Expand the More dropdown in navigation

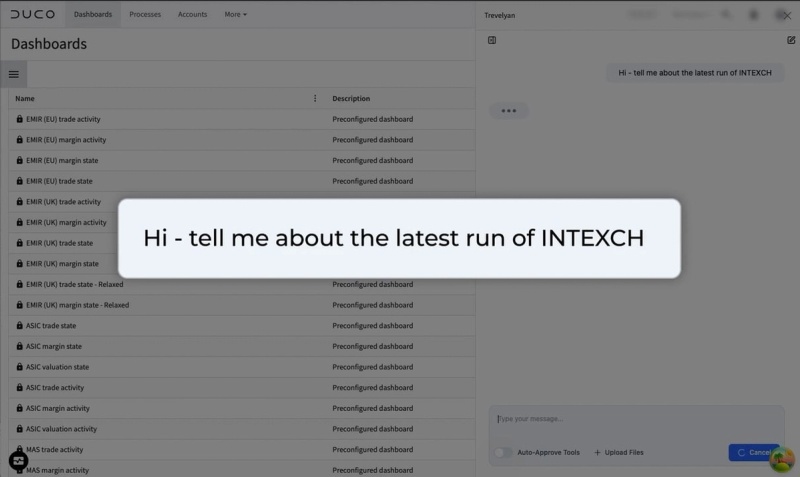tap(235, 14)
